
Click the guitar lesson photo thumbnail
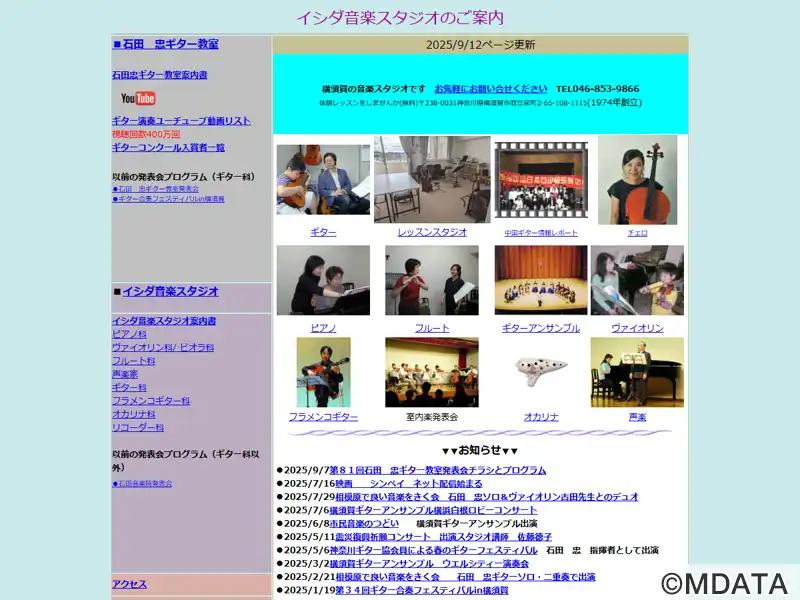point(323,179)
